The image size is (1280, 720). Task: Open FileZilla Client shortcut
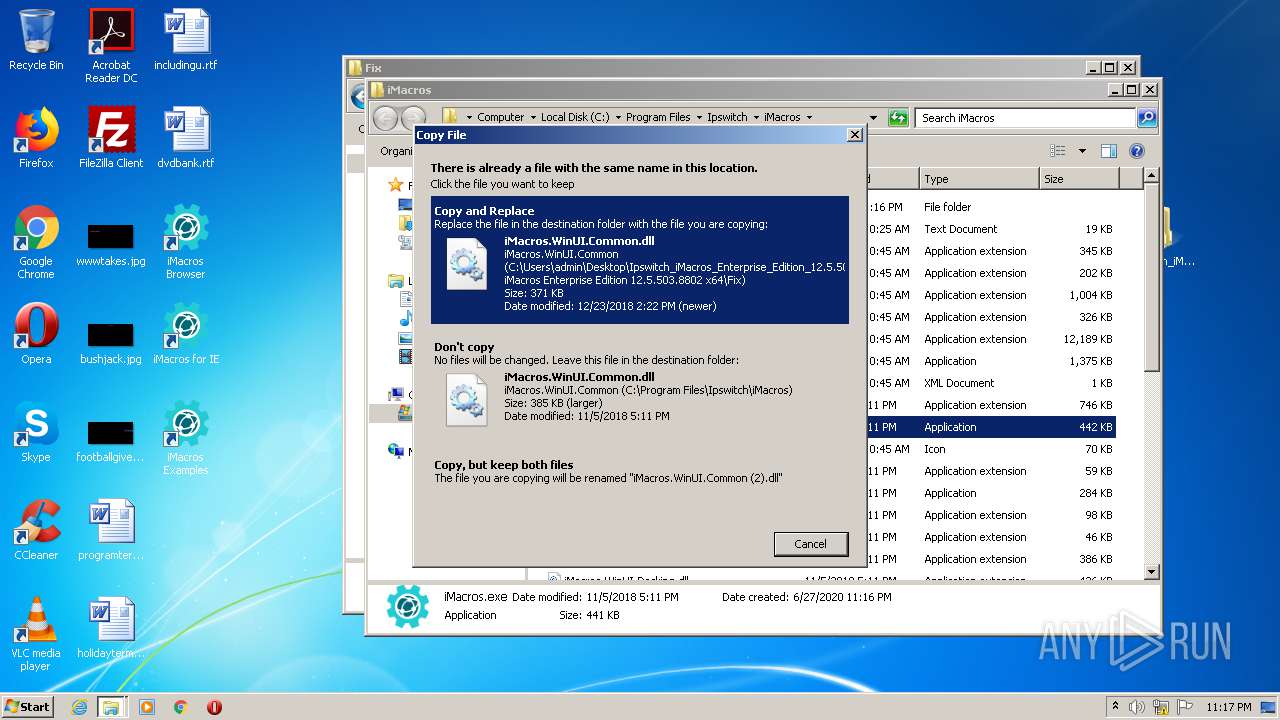(x=111, y=138)
